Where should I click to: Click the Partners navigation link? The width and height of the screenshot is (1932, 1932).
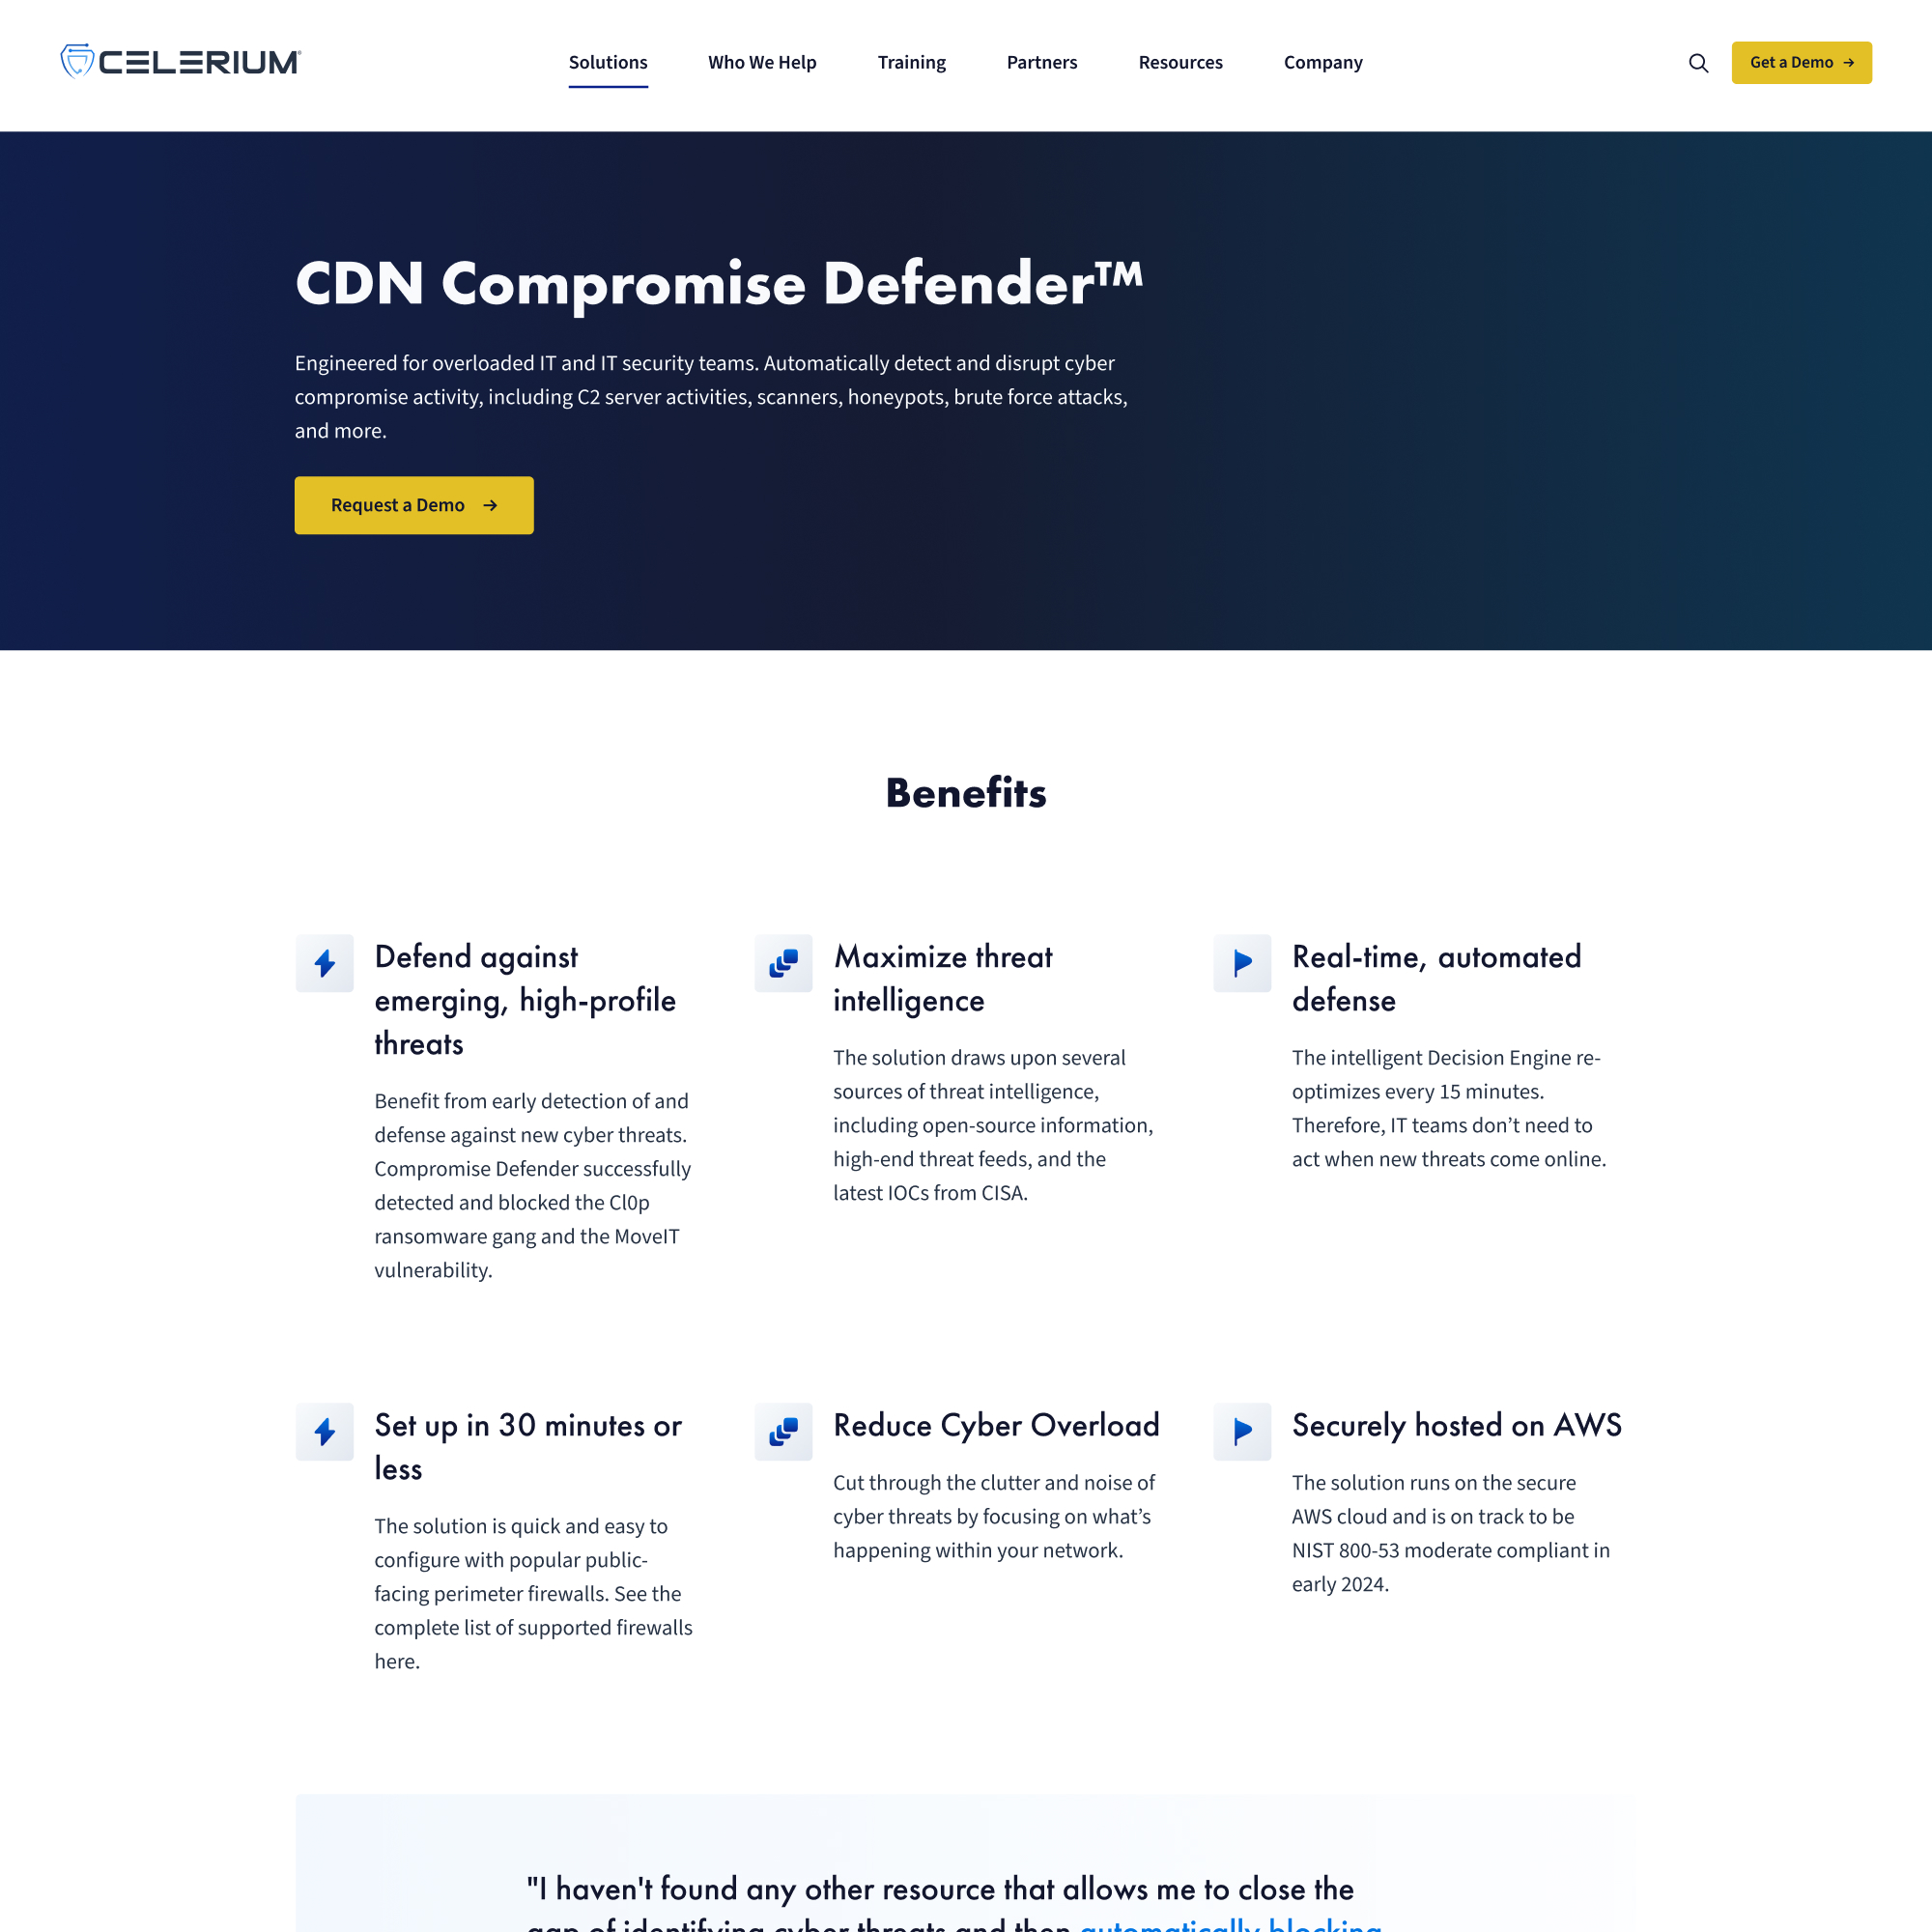1040,62
